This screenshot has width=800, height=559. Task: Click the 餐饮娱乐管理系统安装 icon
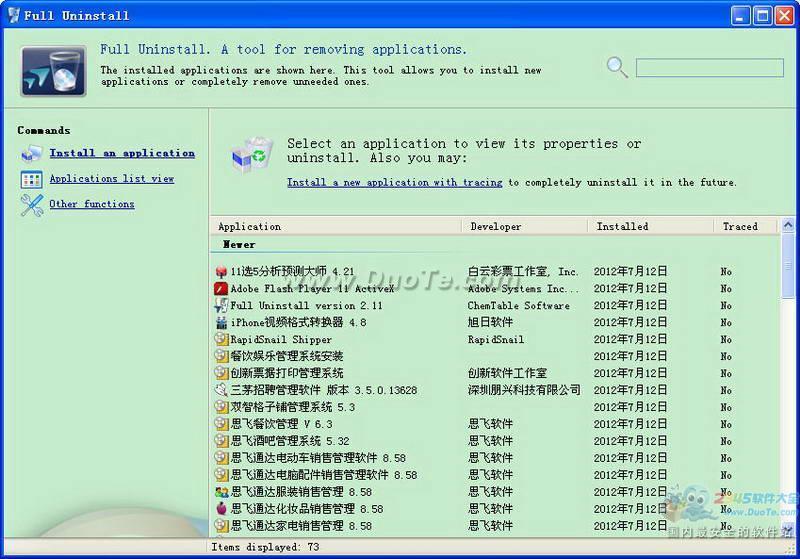[221, 356]
